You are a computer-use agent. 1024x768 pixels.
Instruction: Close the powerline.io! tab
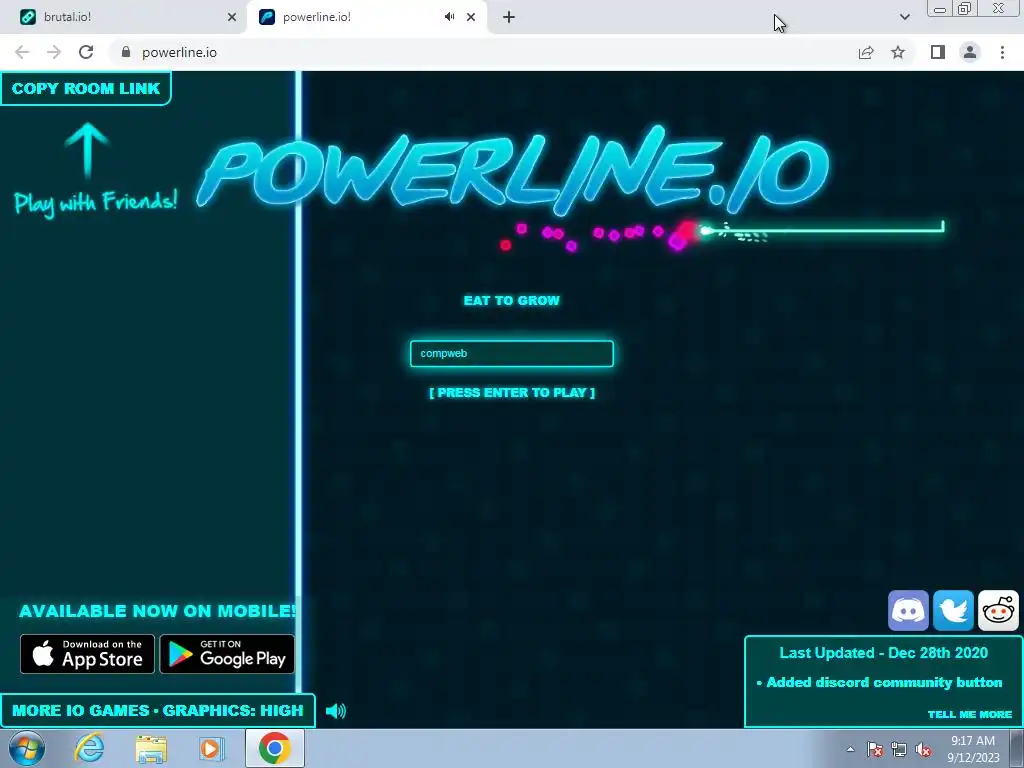(471, 17)
